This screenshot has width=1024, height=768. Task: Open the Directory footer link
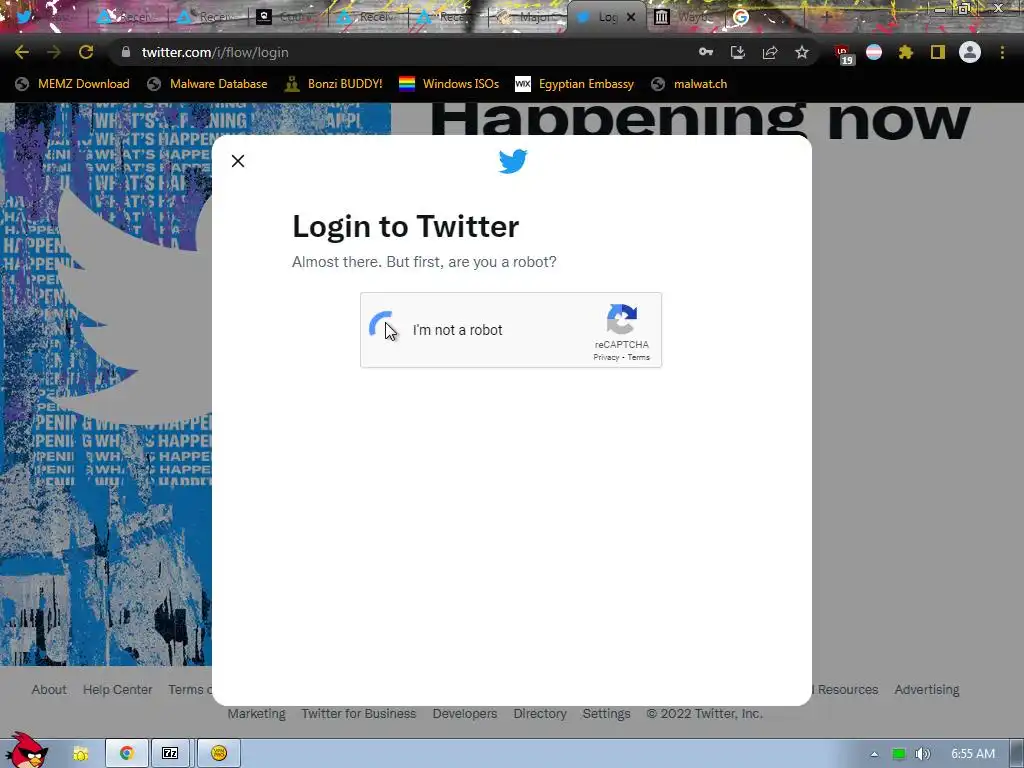tap(539, 714)
